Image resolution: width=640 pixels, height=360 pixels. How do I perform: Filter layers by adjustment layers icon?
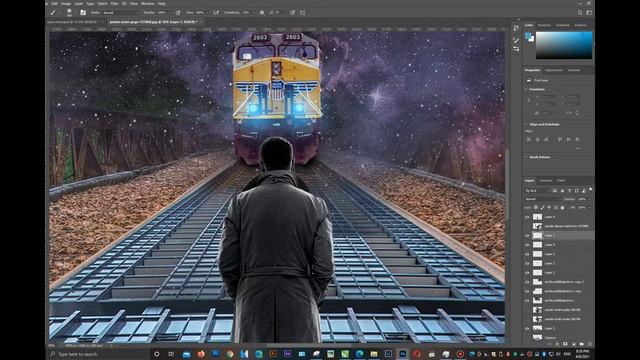coord(562,191)
